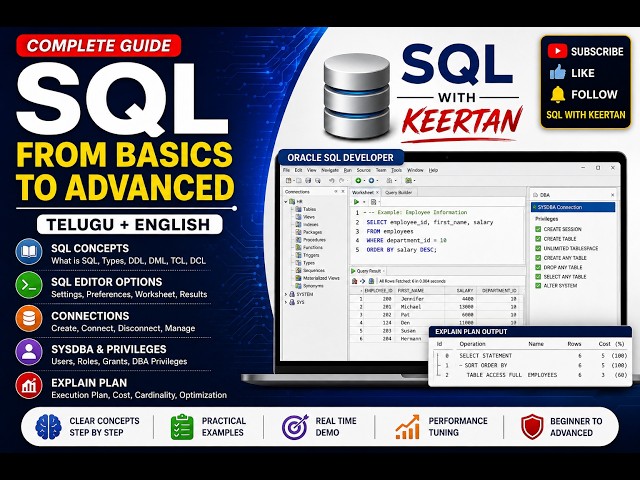The height and width of the screenshot is (480, 640).
Task: Select the SYSDBA Connection row in DBA panel
Action: (573, 207)
